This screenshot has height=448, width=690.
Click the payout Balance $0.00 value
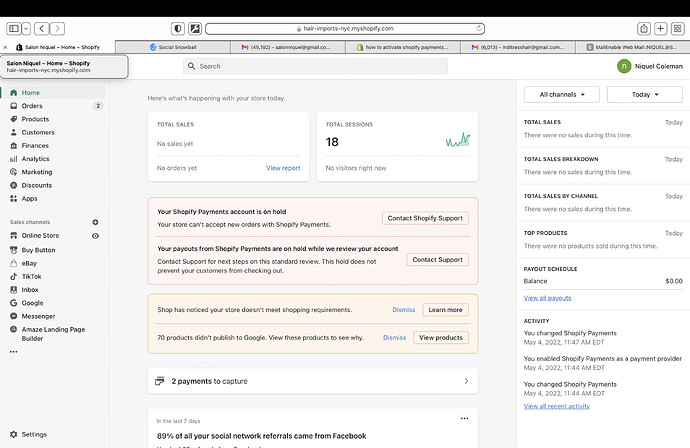coord(674,281)
